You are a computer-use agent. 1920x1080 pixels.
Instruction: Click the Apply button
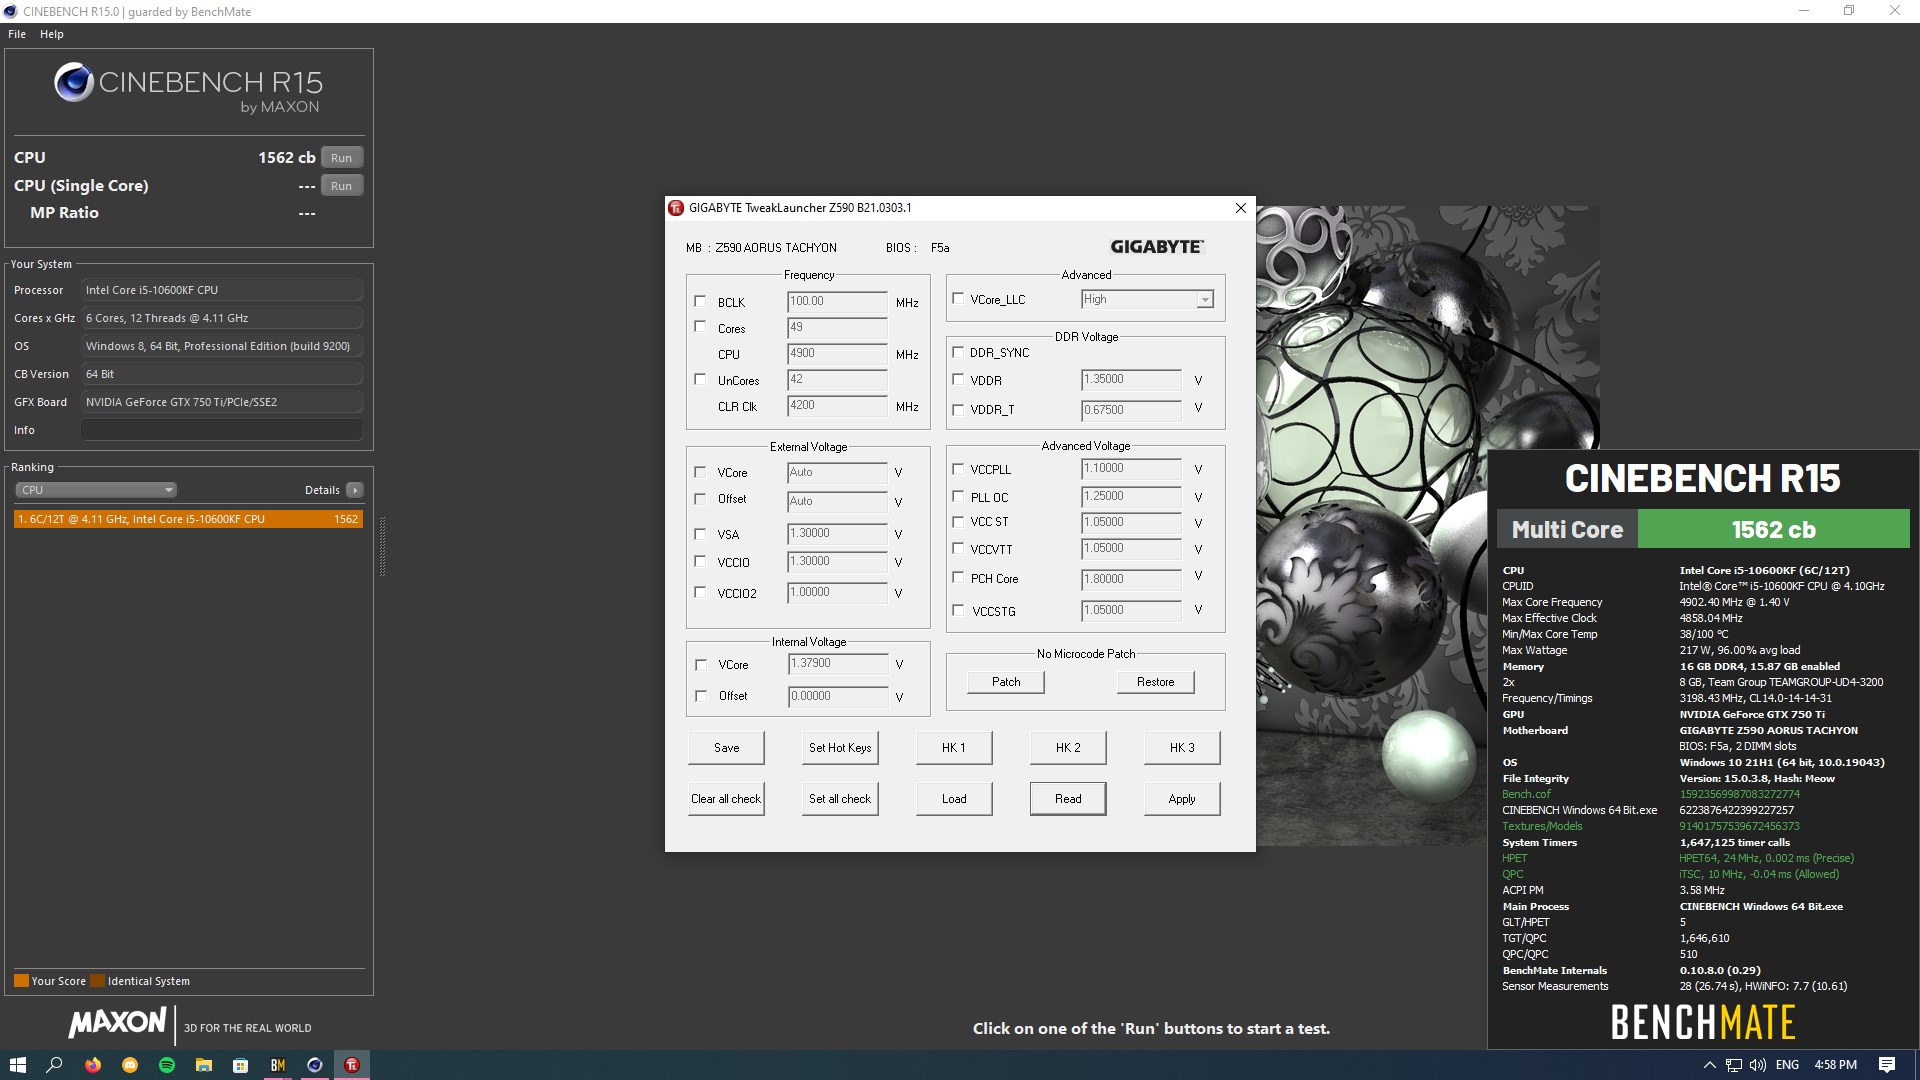pos(1182,799)
